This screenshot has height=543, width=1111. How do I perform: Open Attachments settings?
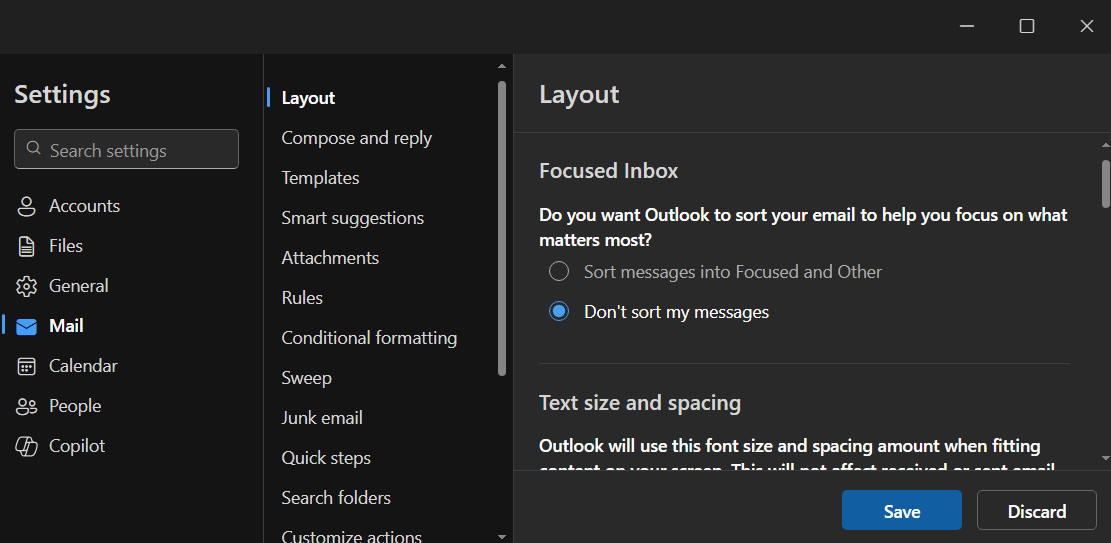point(330,258)
